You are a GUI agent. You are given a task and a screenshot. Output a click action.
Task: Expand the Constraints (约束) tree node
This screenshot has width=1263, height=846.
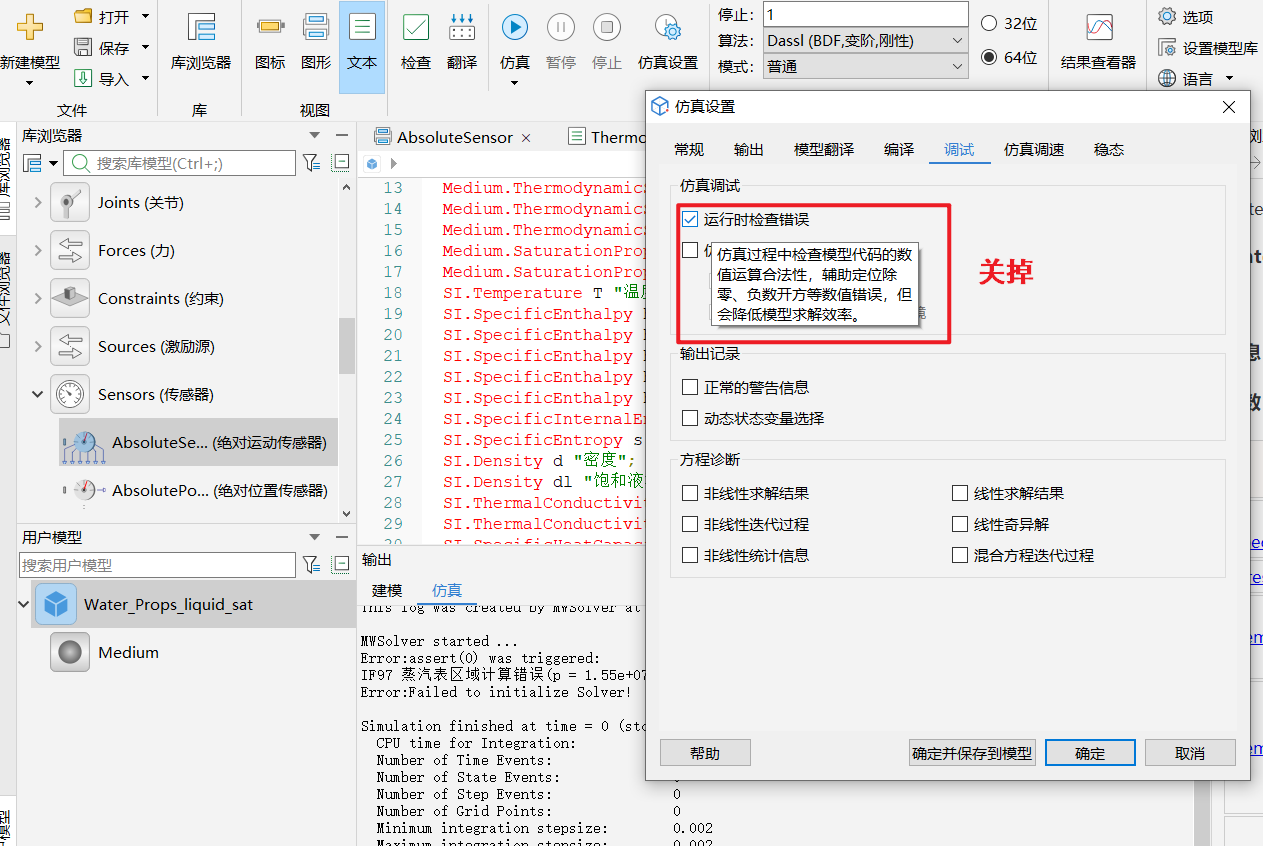coord(38,299)
